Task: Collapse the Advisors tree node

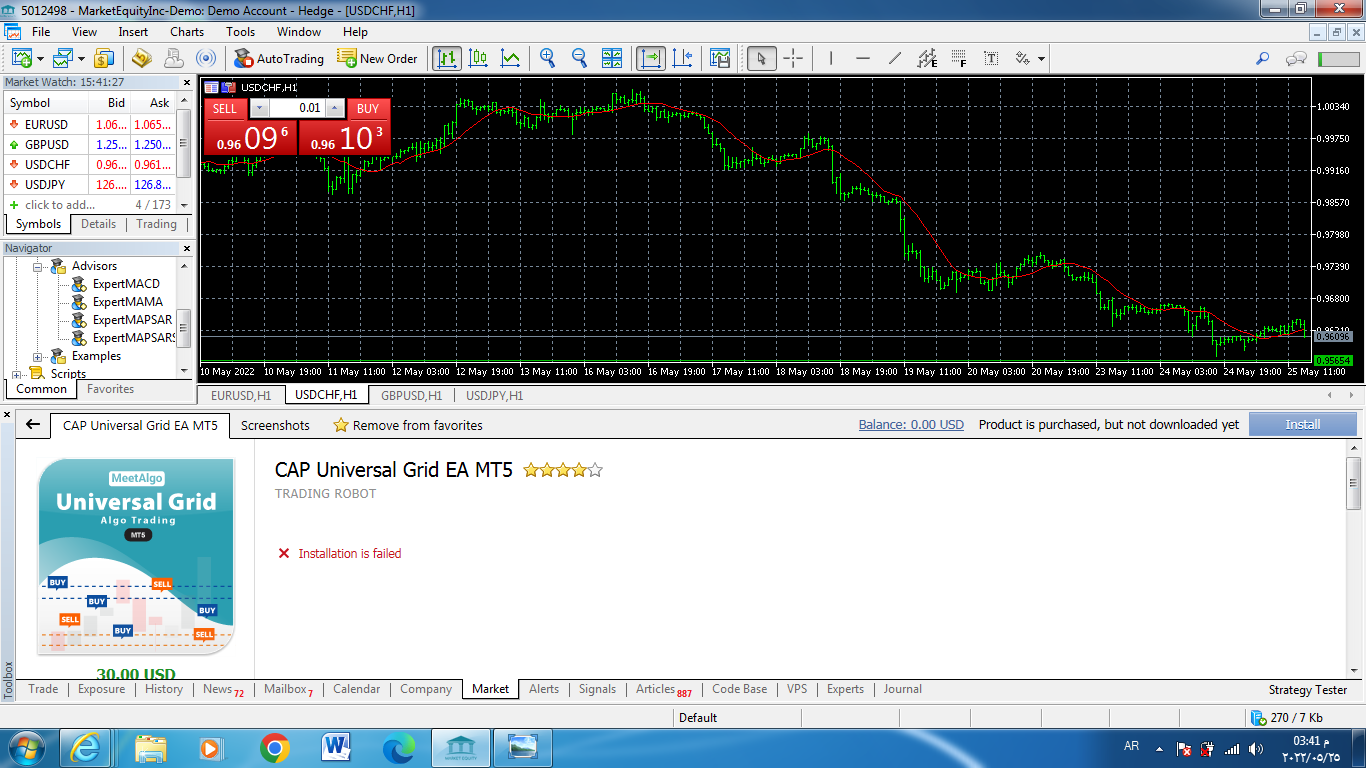Action: [39, 266]
